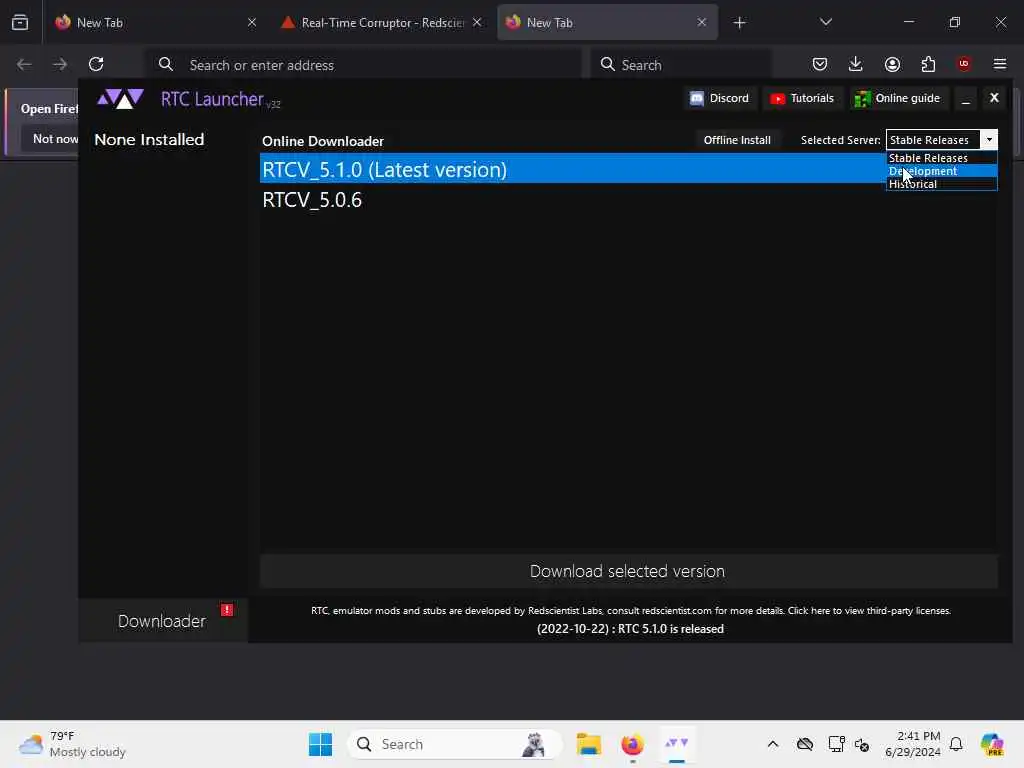Open Firefox from the taskbar
This screenshot has height=768, width=1024.
pyautogui.click(x=632, y=744)
